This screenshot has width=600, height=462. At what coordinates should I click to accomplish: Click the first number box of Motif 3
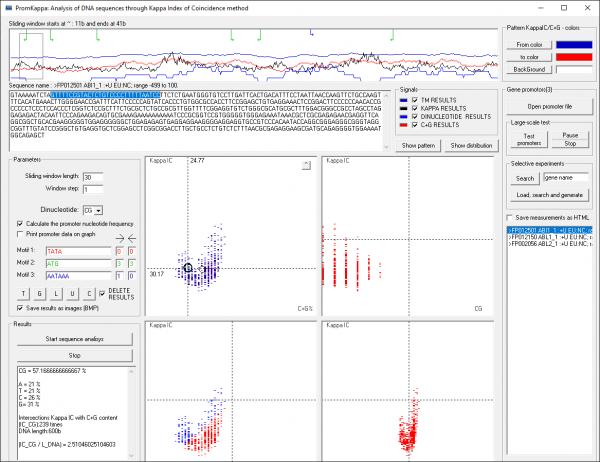[x=119, y=276]
